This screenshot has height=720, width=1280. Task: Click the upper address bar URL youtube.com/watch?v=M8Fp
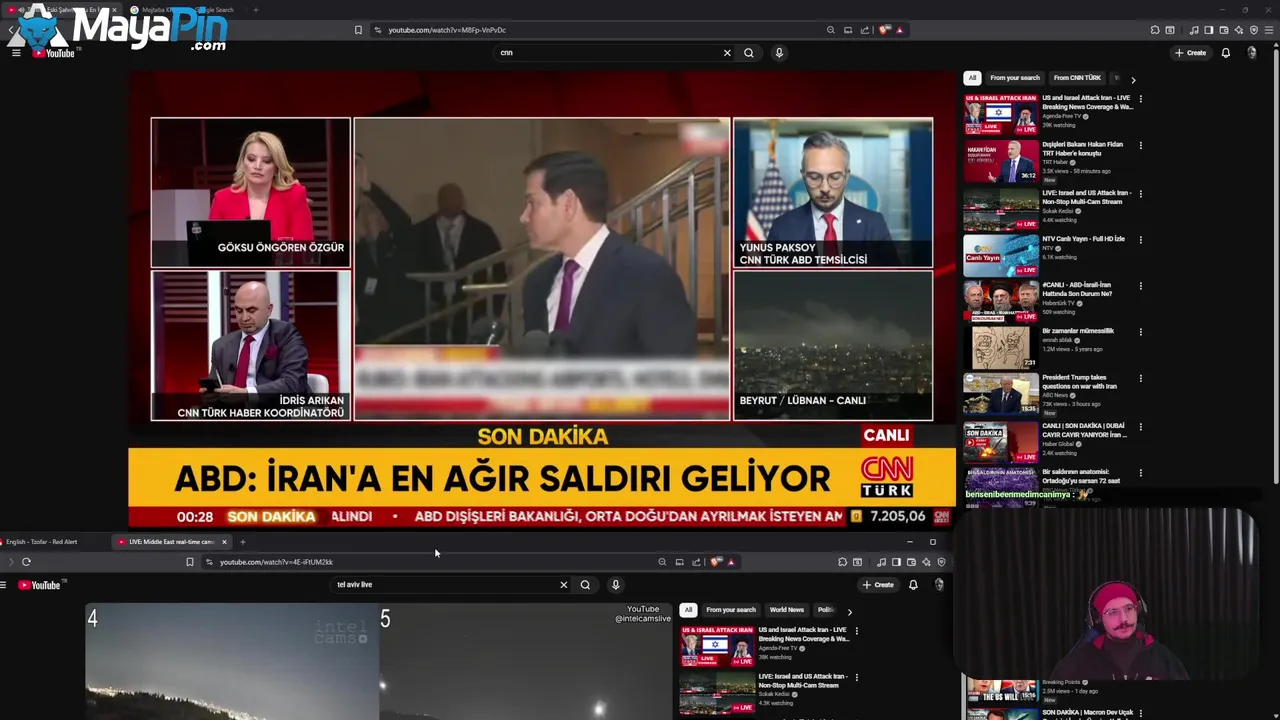click(447, 30)
